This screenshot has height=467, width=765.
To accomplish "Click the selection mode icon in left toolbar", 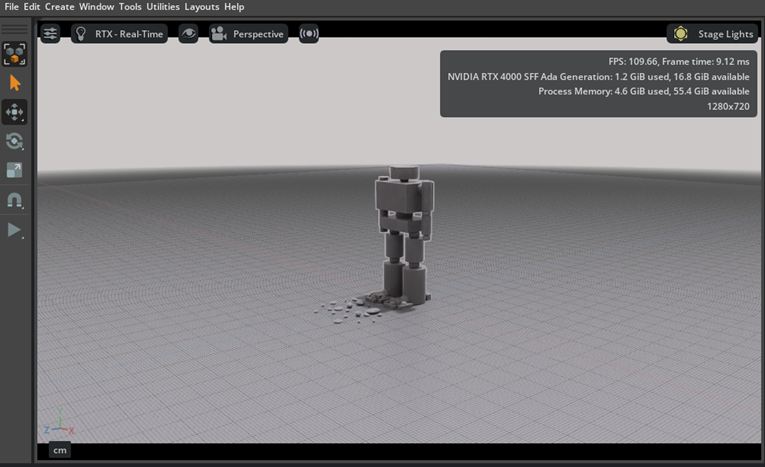I will (x=15, y=53).
